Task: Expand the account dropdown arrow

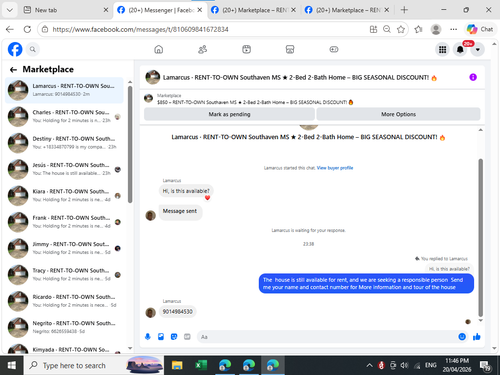Action: (478, 50)
